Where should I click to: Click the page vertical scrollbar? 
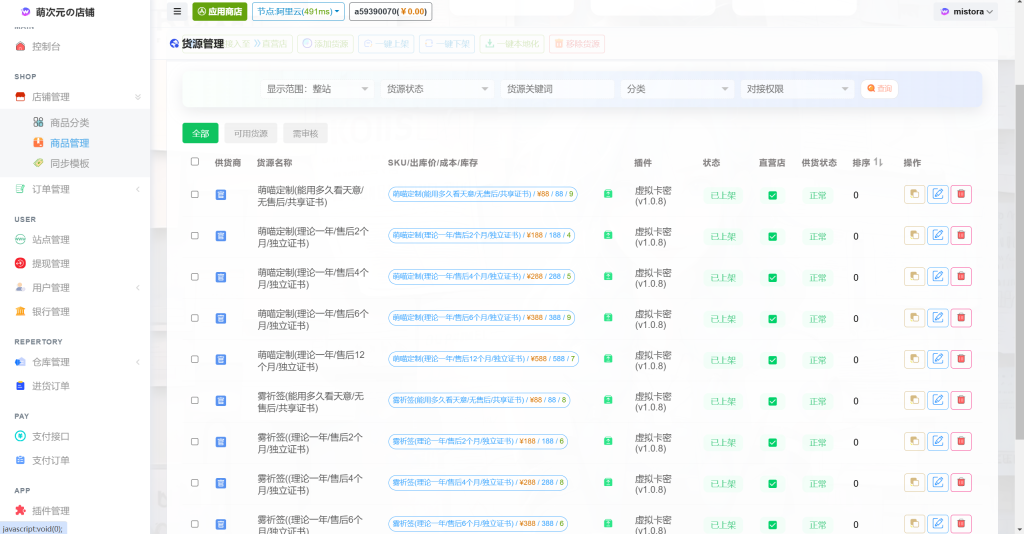(1019, 261)
